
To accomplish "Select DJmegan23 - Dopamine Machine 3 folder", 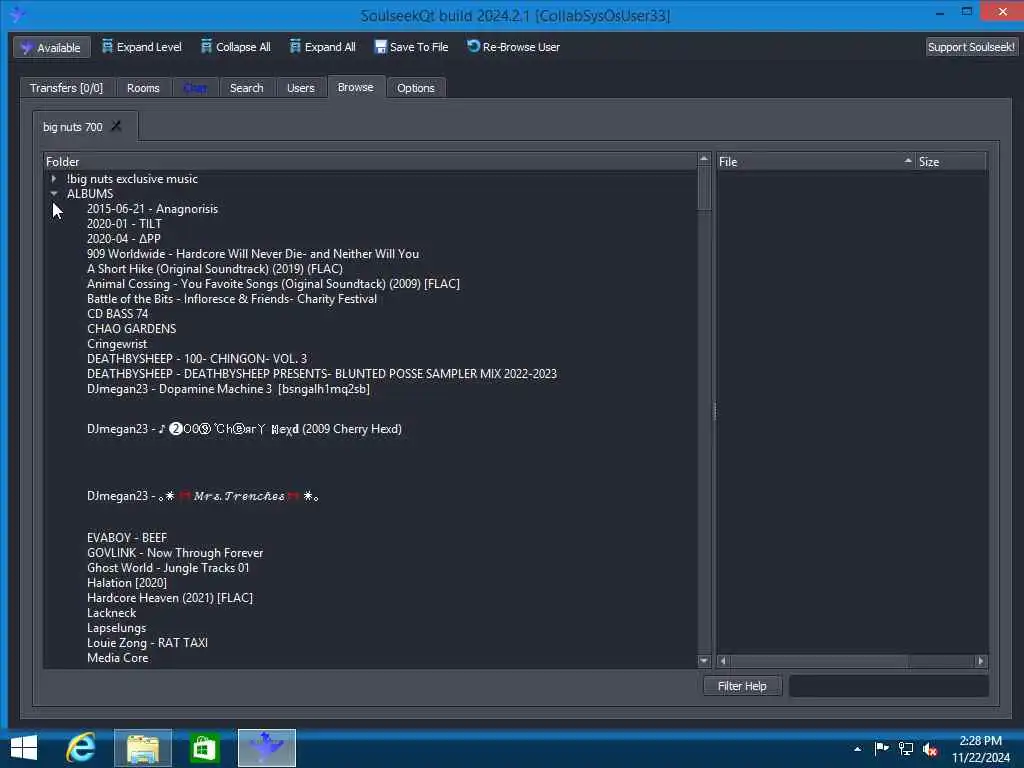I will pyautogui.click(x=228, y=389).
